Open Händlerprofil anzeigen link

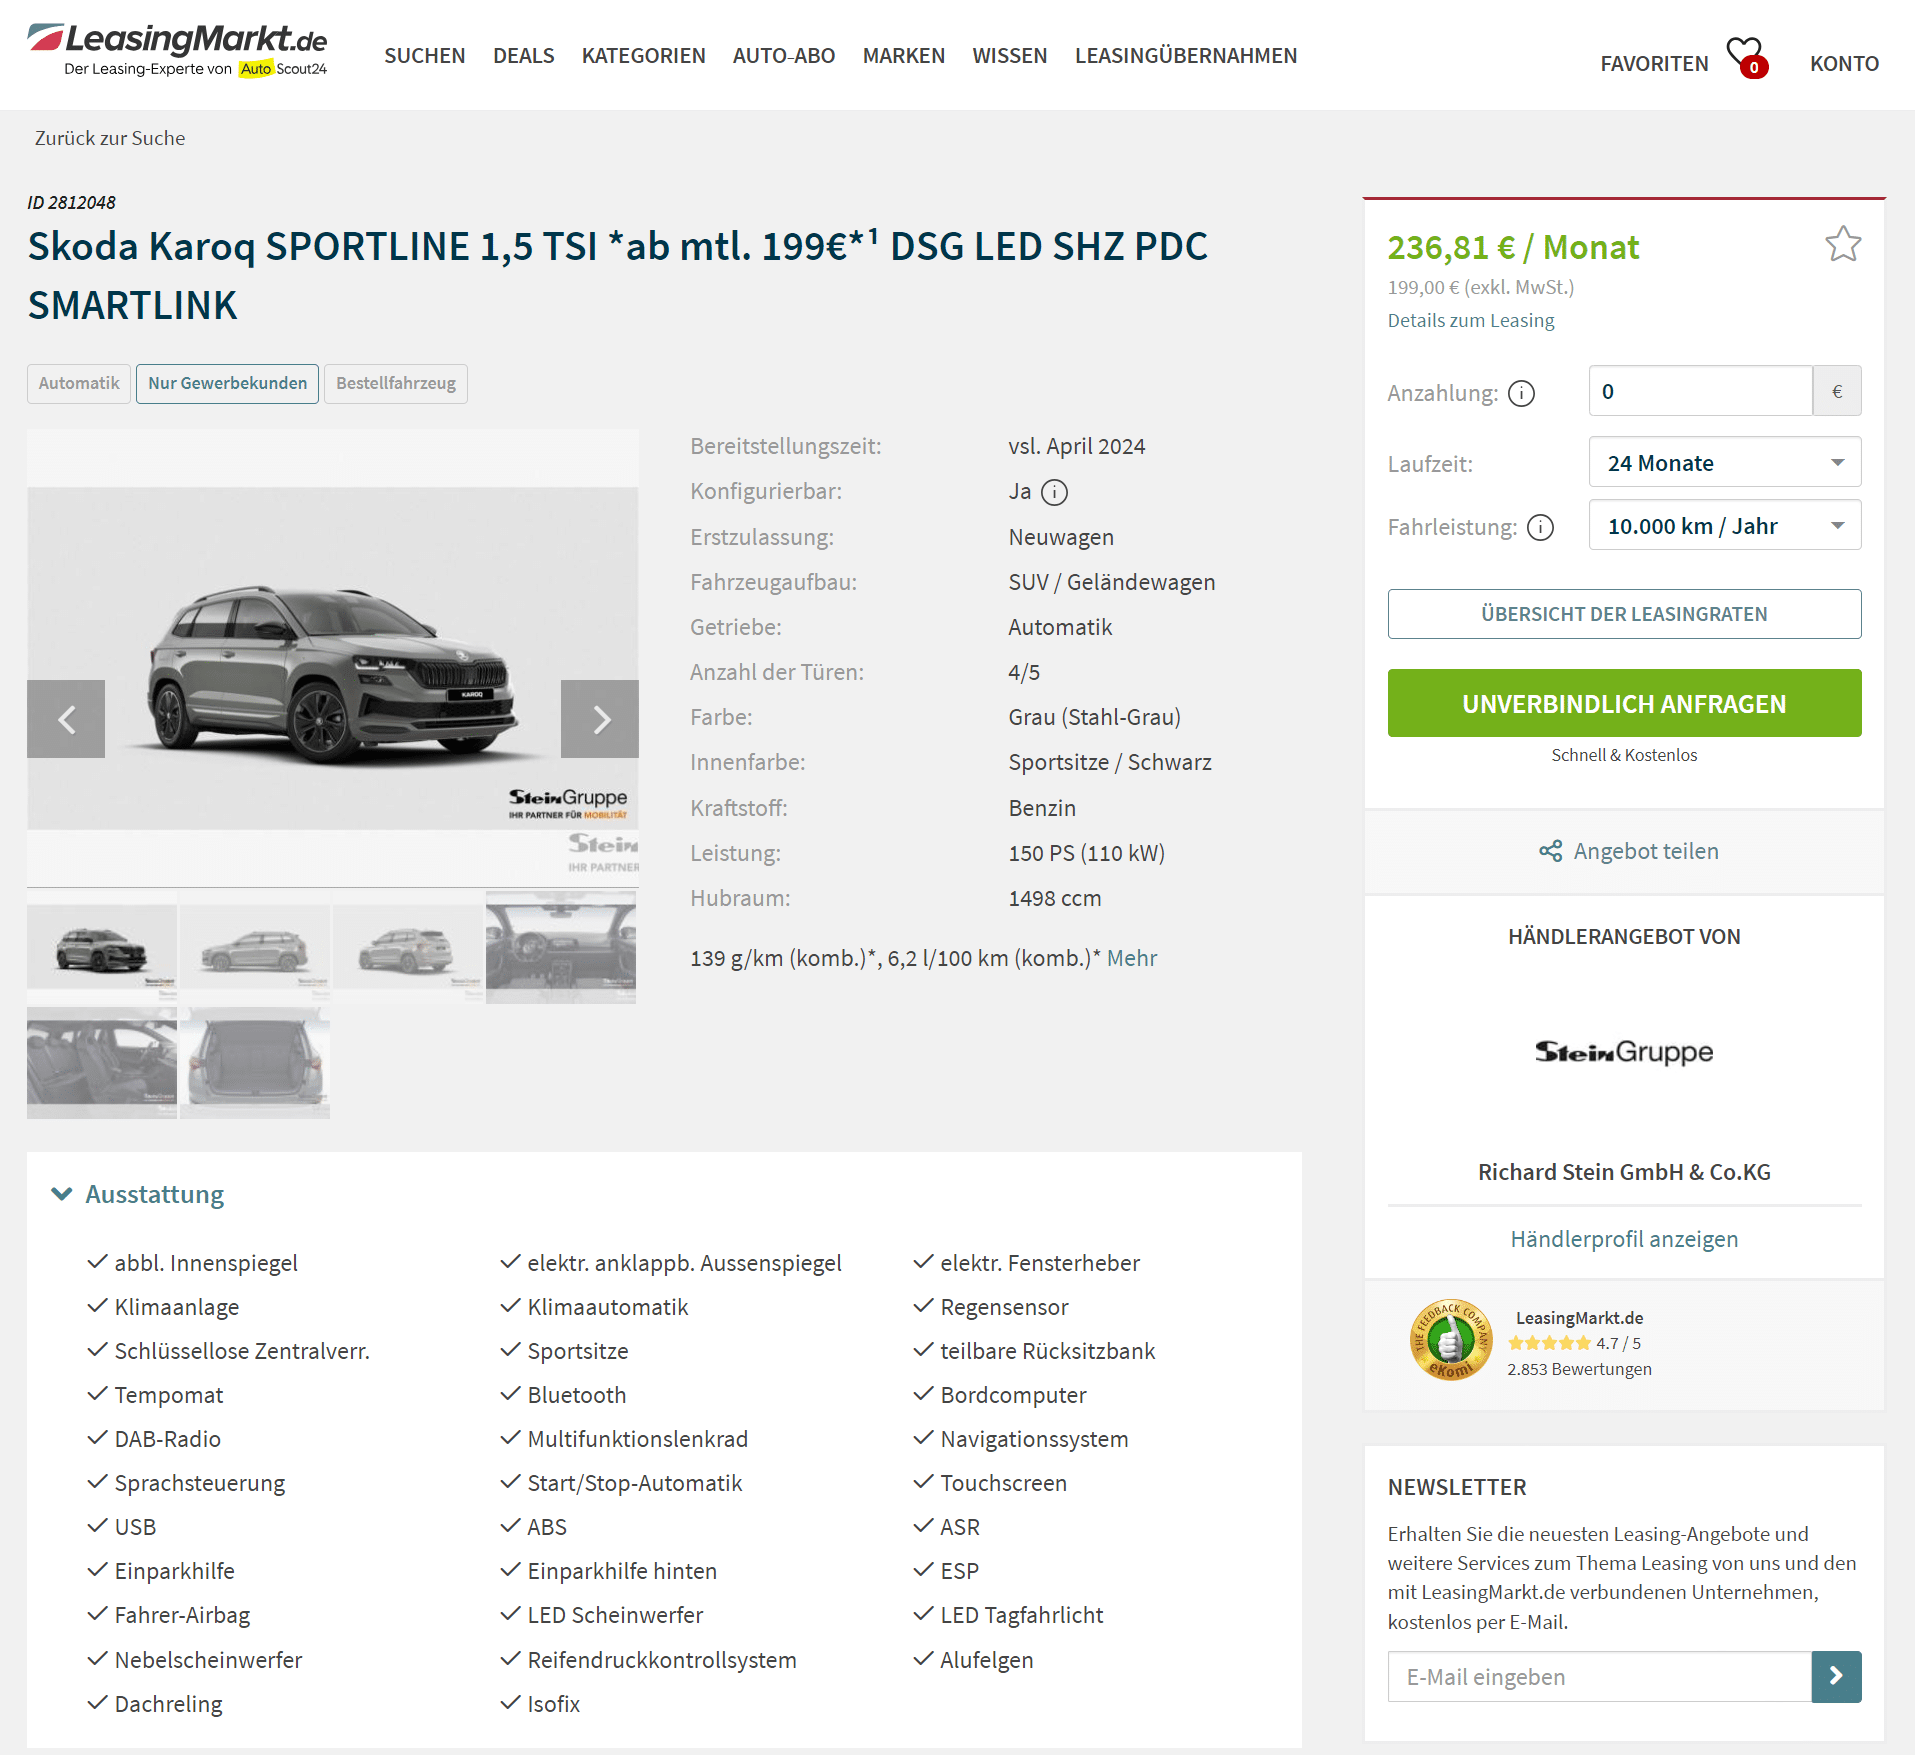point(1624,1239)
